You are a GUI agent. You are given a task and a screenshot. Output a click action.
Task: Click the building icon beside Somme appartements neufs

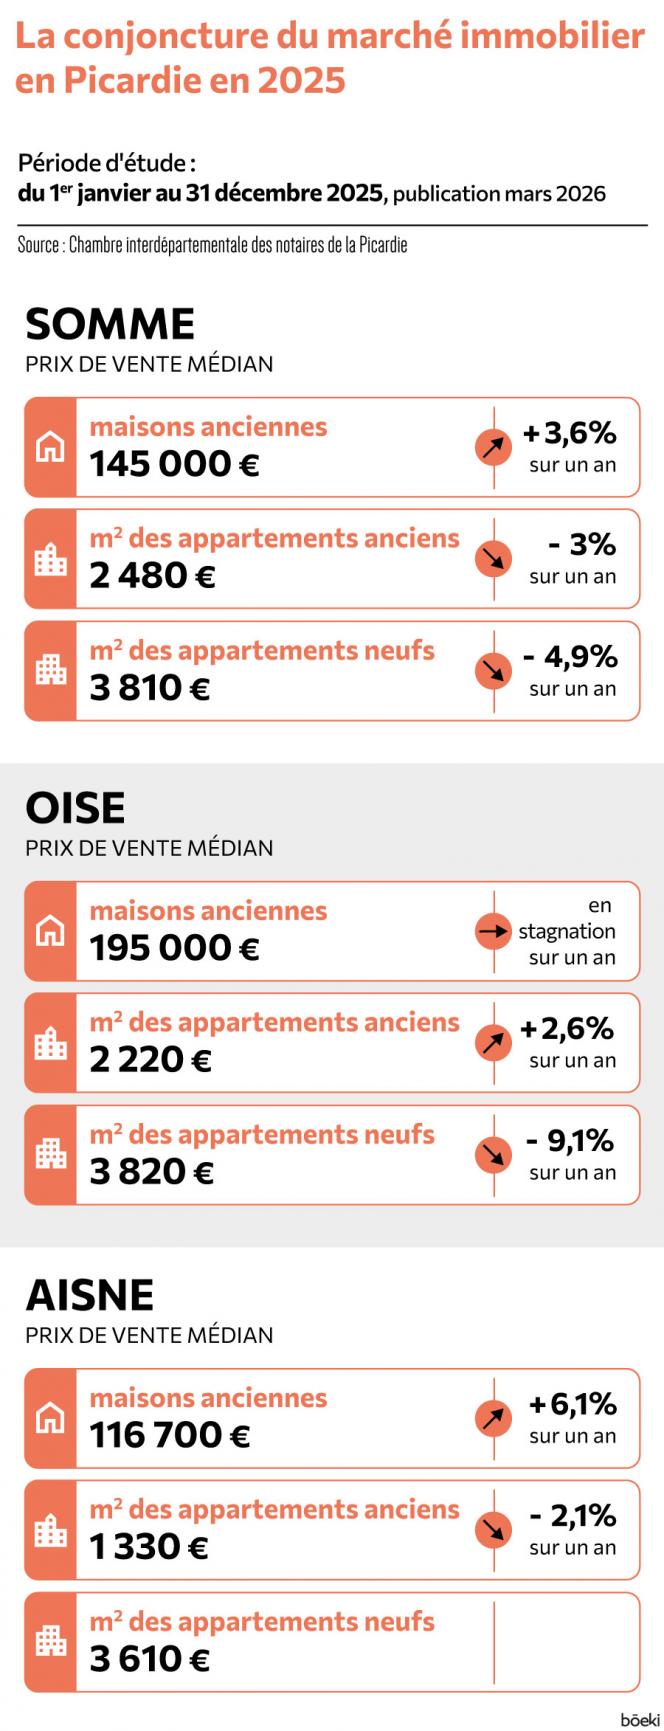[x=50, y=671]
